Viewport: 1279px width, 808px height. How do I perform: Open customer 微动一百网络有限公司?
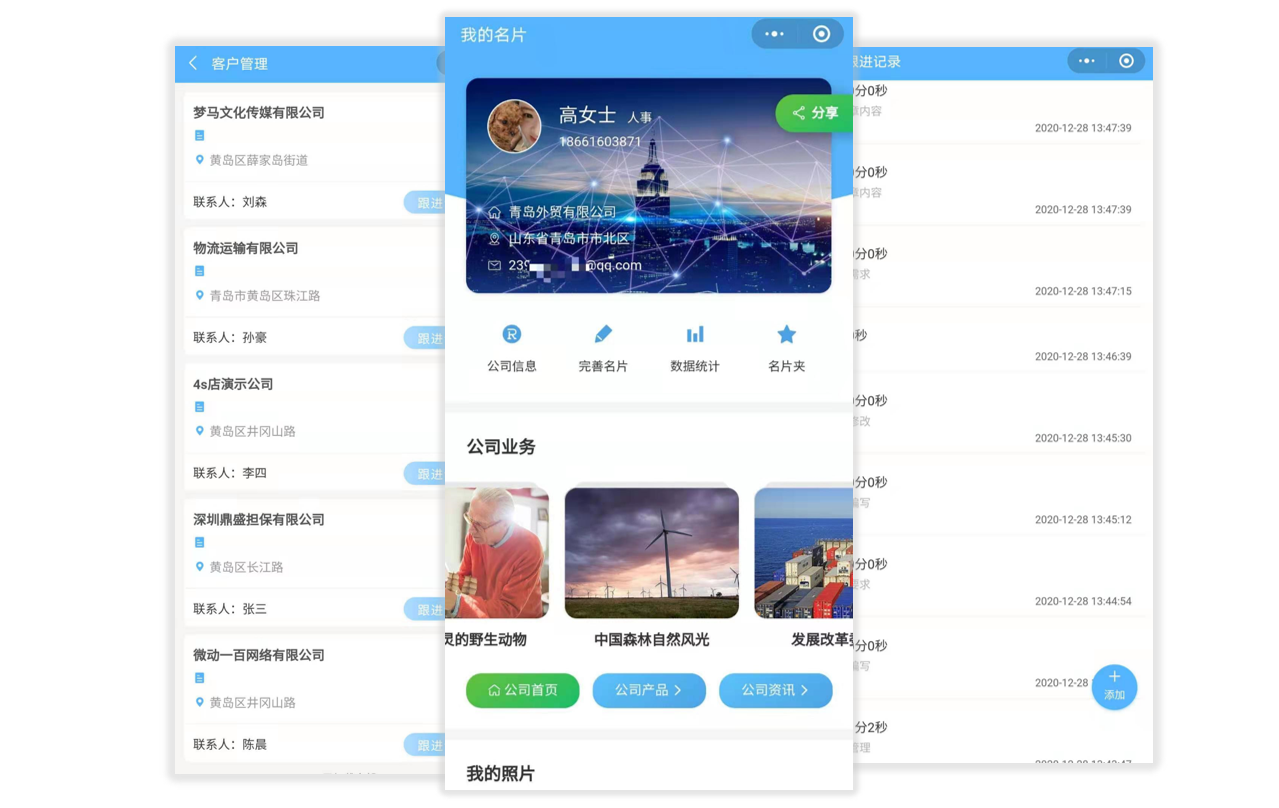(x=259, y=655)
